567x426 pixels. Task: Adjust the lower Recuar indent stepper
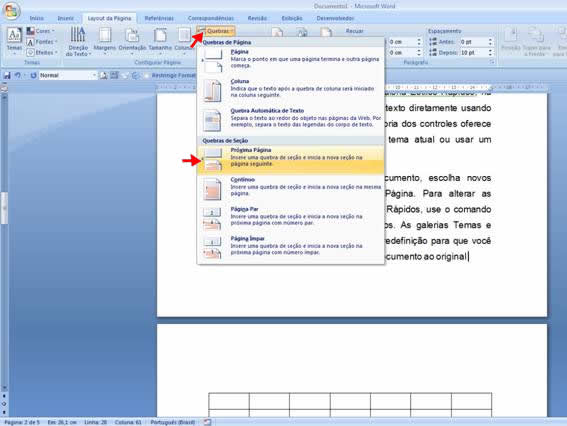419,52
